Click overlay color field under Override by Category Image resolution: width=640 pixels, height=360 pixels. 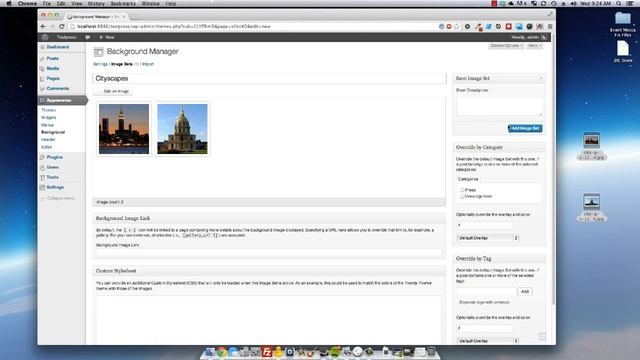484,225
